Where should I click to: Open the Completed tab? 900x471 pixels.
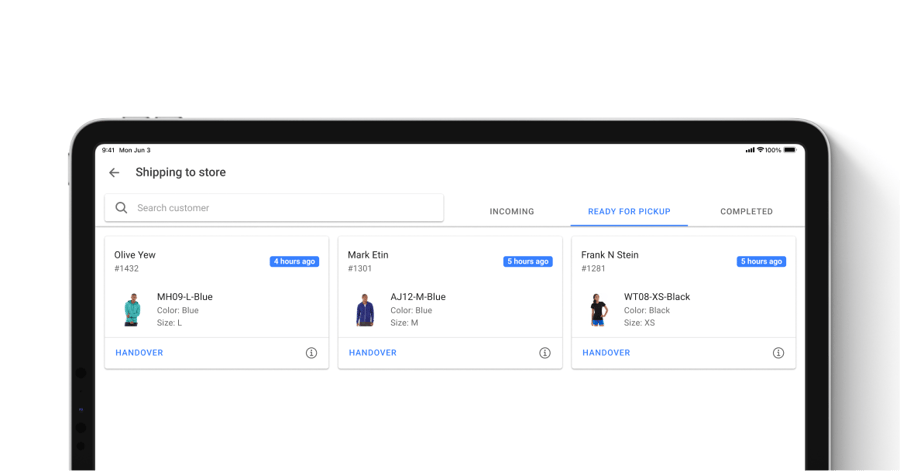pyautogui.click(x=746, y=212)
